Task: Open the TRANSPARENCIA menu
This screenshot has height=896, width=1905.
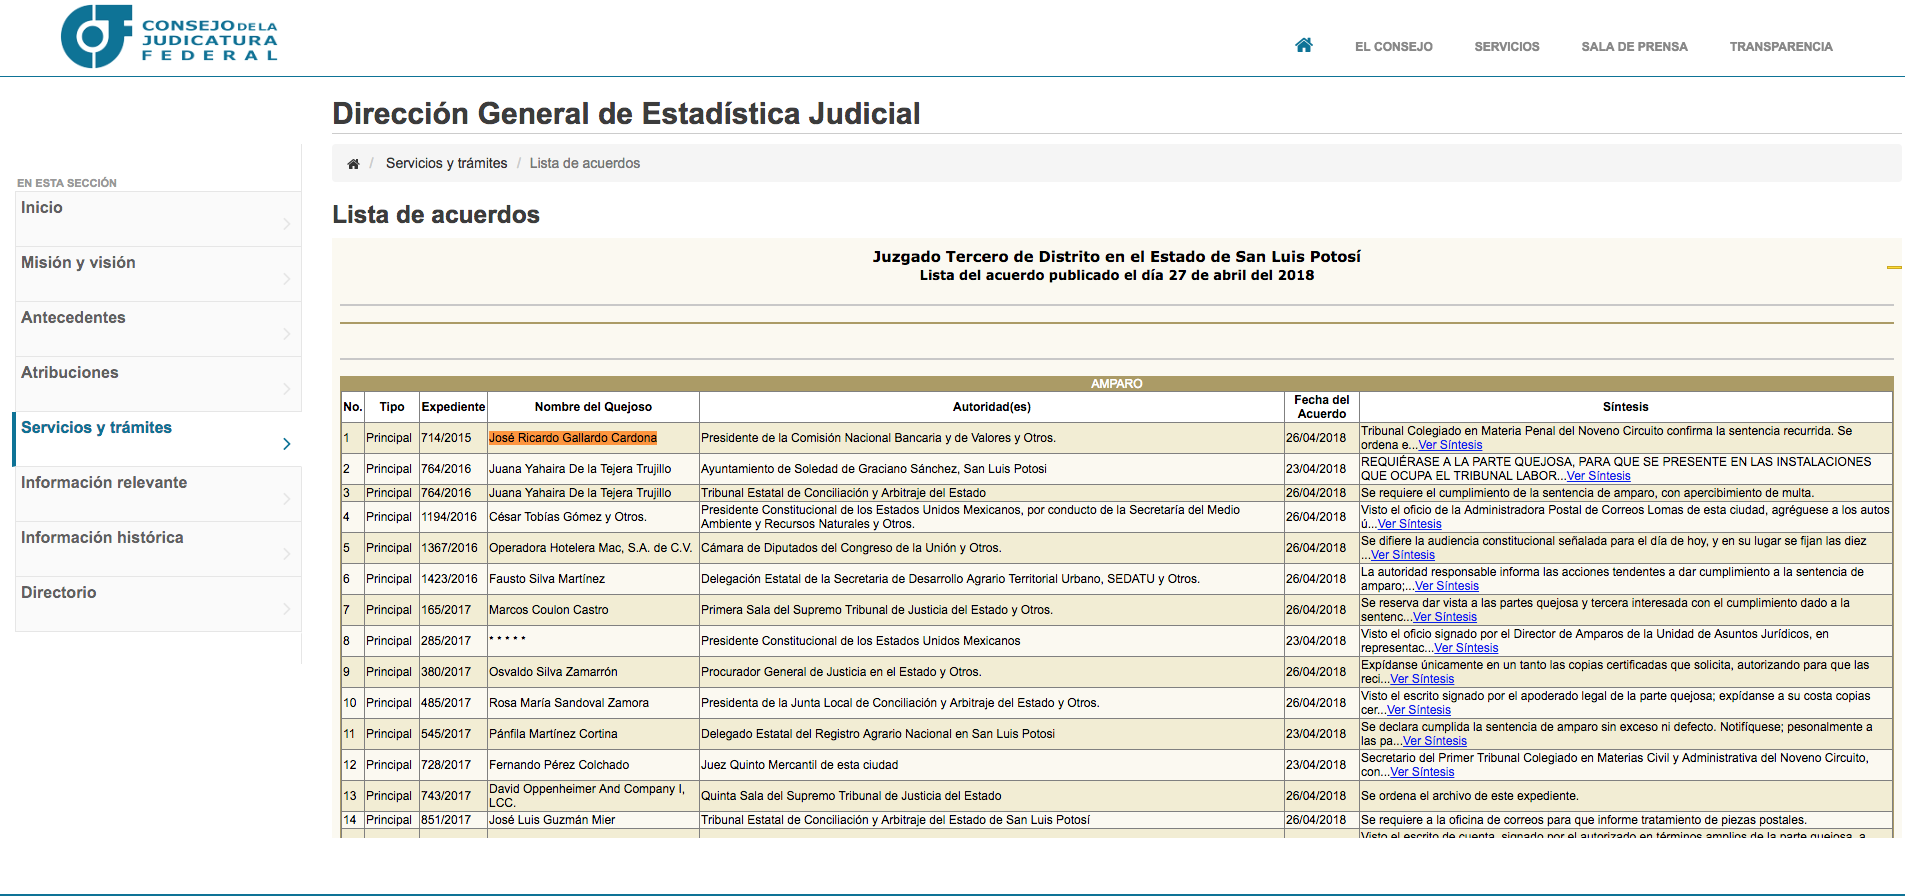Action: [x=1781, y=47]
